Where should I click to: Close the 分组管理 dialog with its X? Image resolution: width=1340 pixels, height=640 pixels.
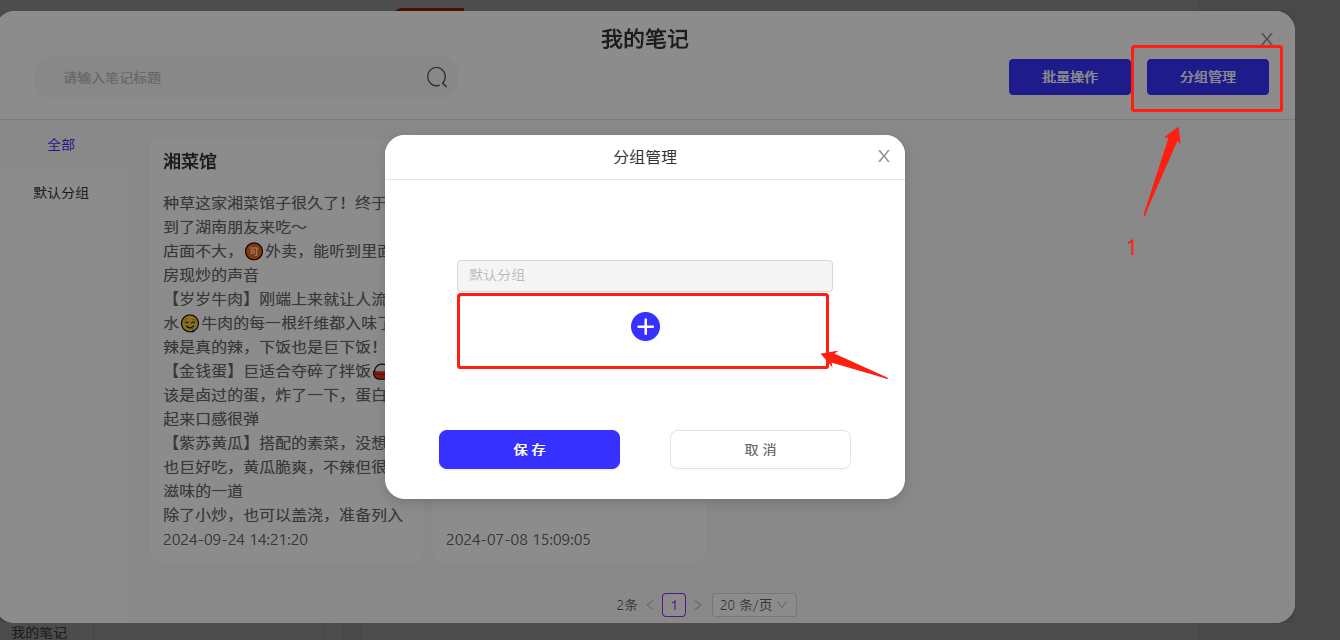click(x=883, y=156)
